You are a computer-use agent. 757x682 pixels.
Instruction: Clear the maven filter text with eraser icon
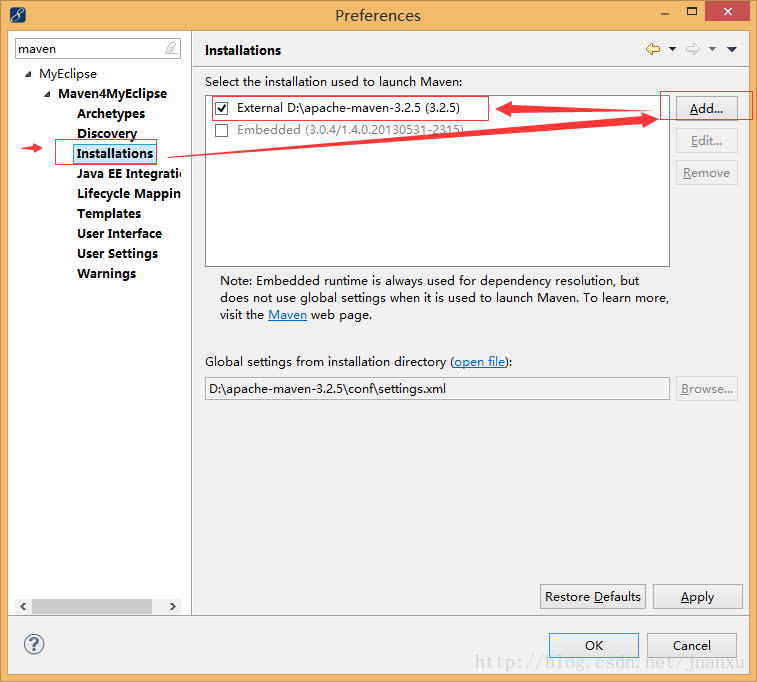pyautogui.click(x=171, y=48)
